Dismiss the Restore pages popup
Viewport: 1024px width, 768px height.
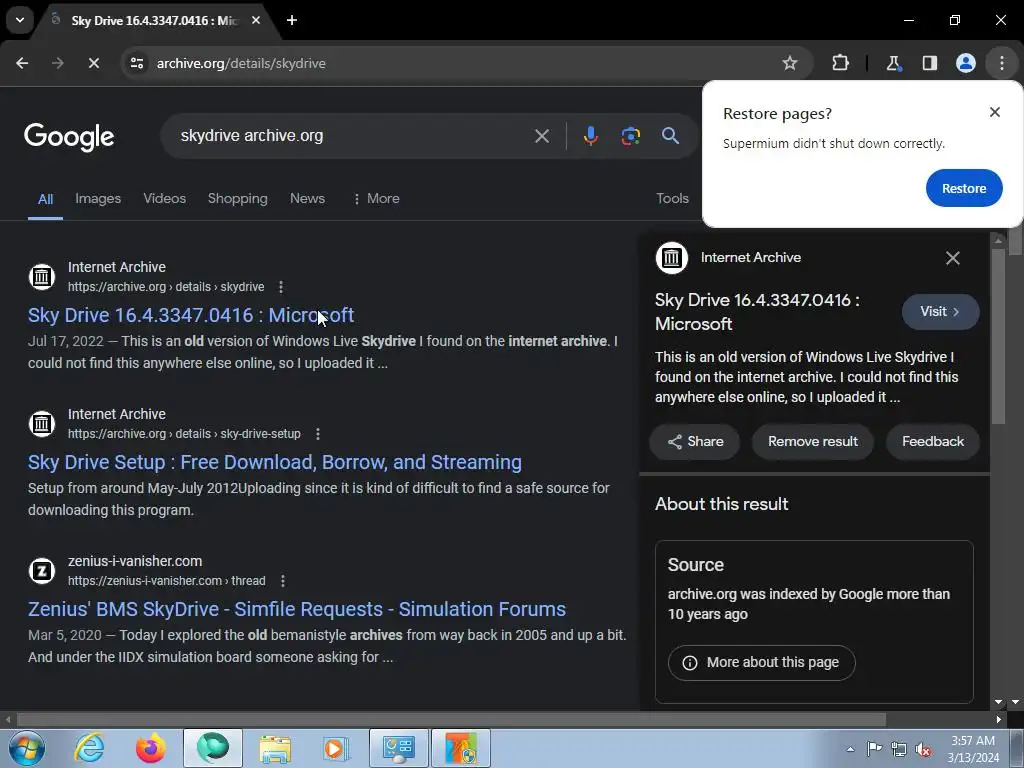coord(995,112)
